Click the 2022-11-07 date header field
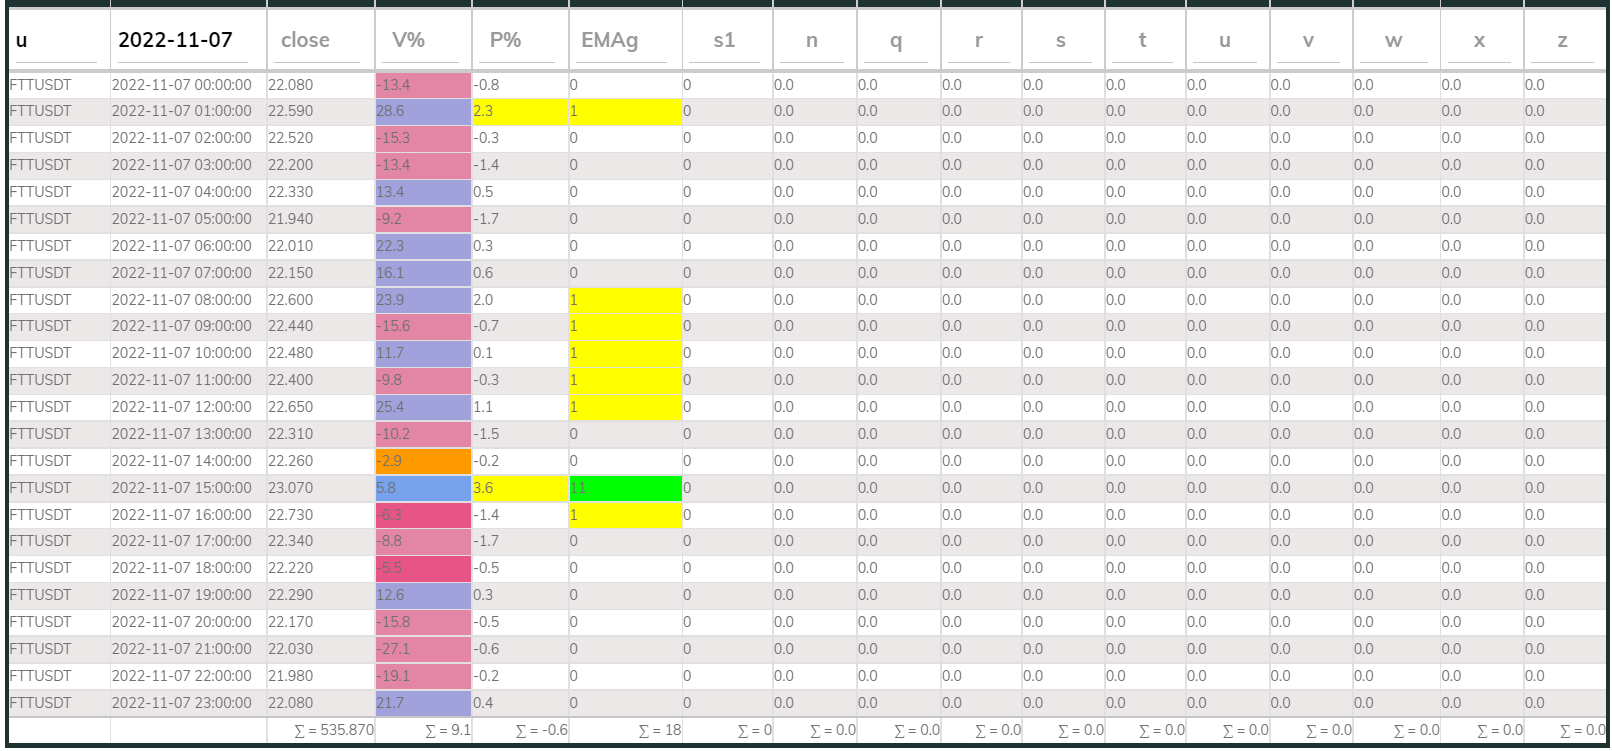Screen dimensions: 1612x751 coord(176,40)
